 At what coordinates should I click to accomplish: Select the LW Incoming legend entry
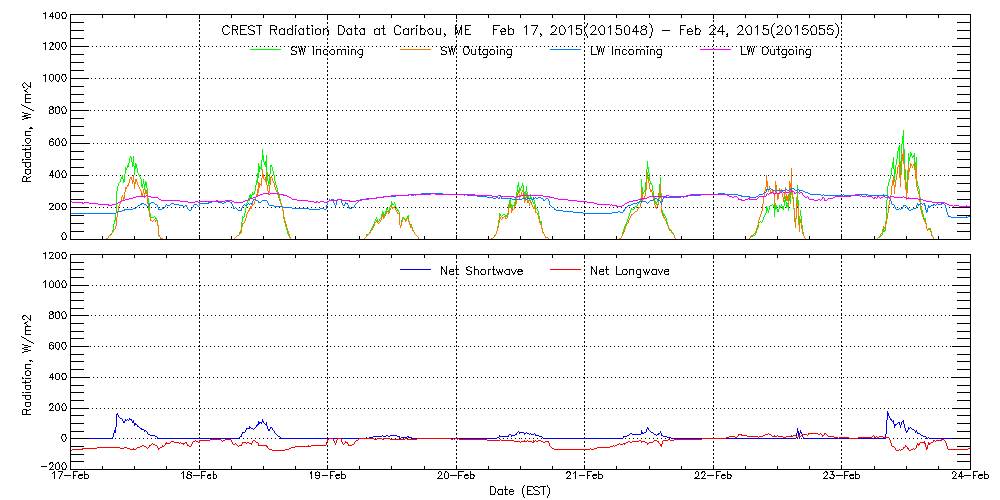pyautogui.click(x=626, y=52)
